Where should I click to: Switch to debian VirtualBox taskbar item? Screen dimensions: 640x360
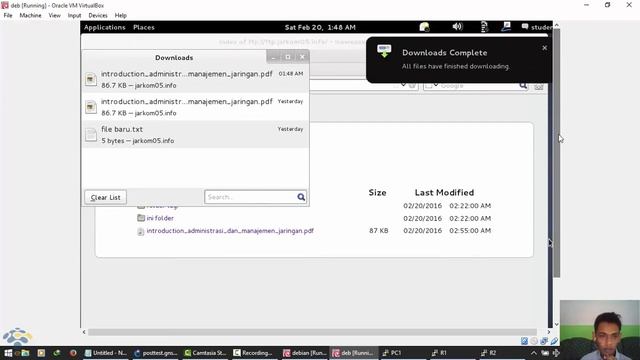[304, 353]
